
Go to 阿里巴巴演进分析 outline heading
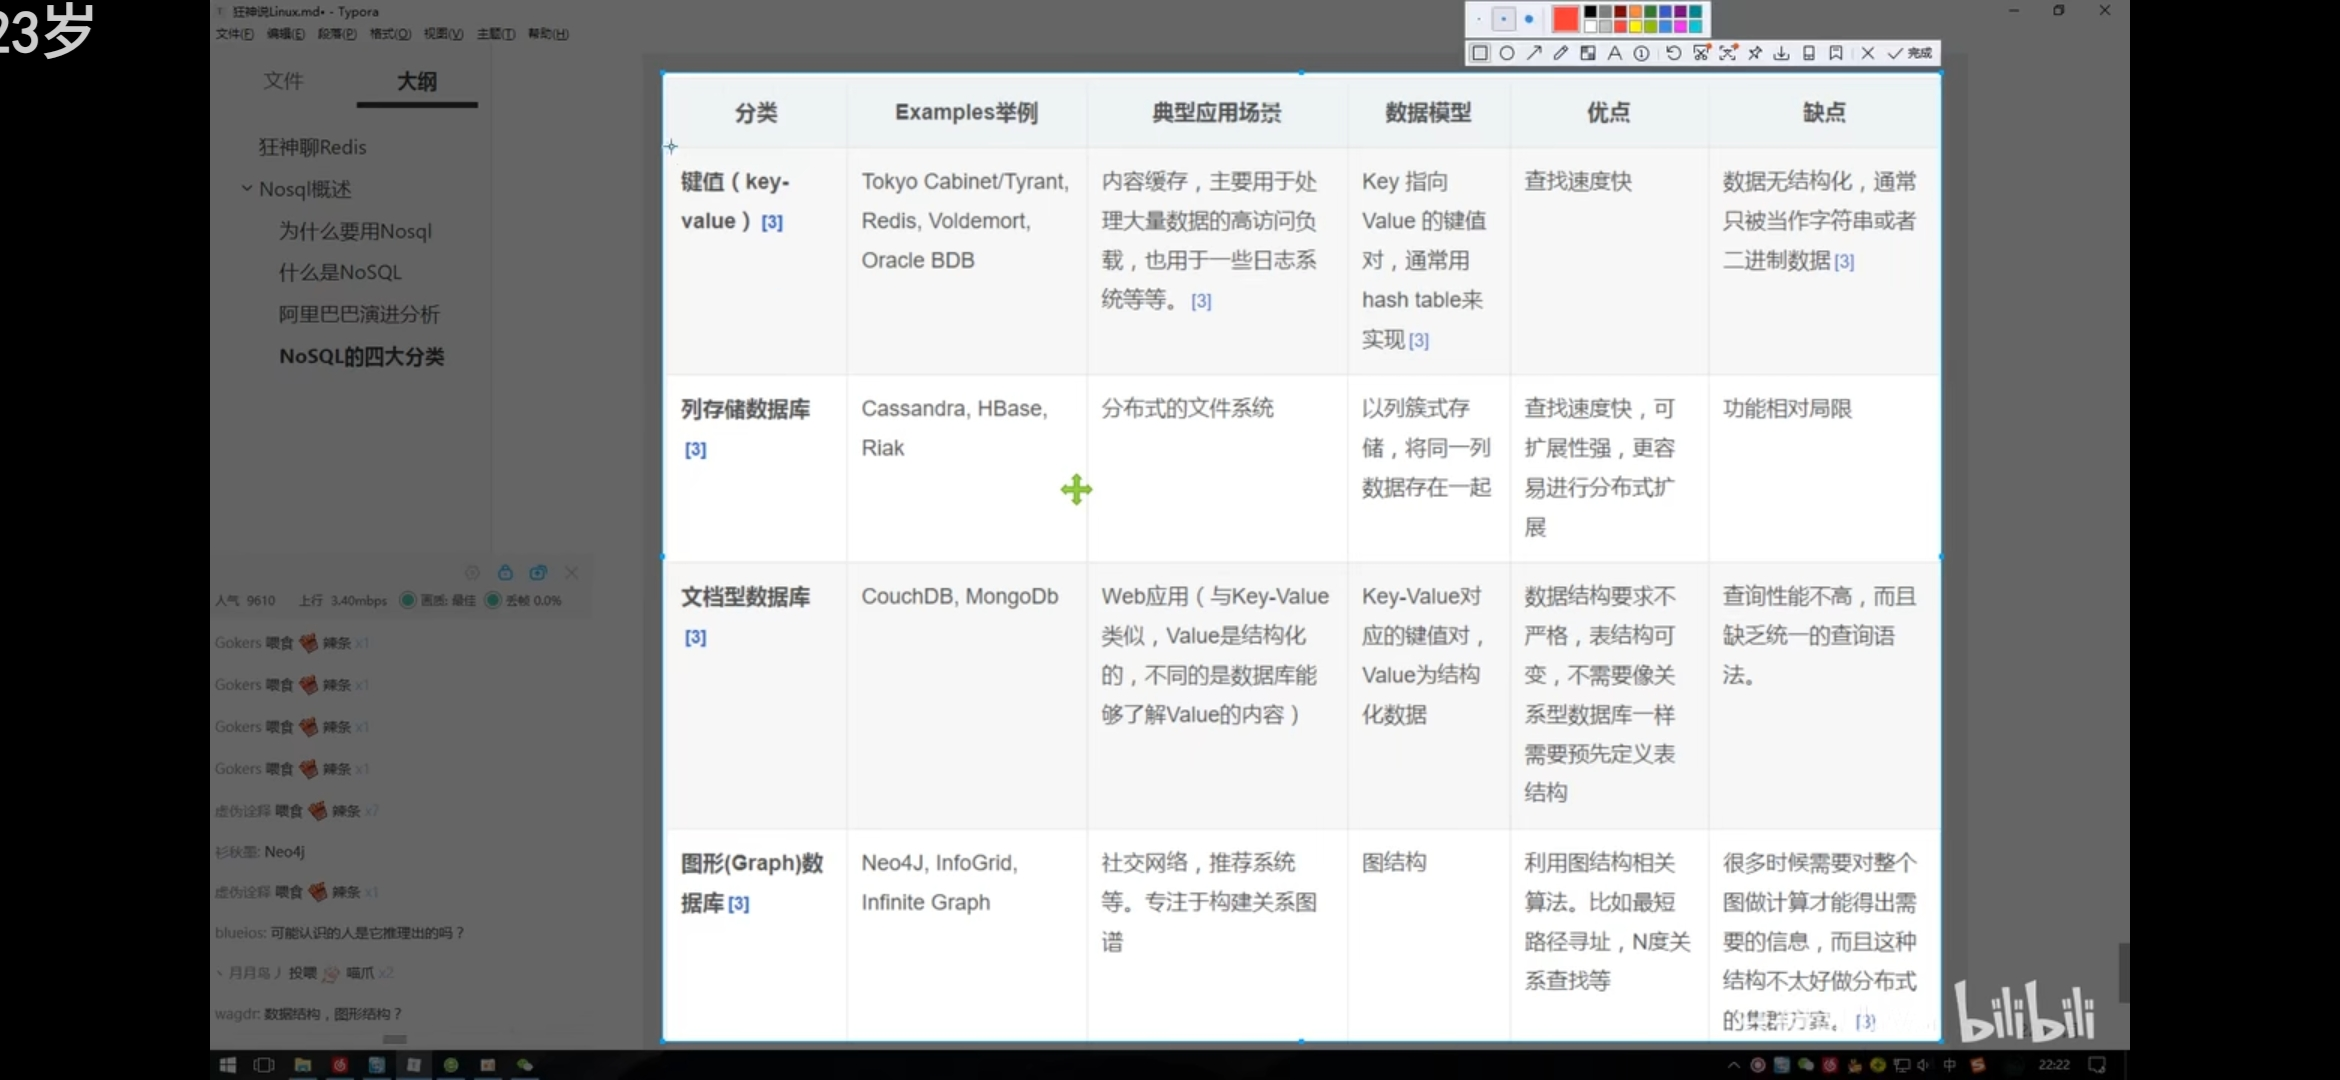[359, 314]
